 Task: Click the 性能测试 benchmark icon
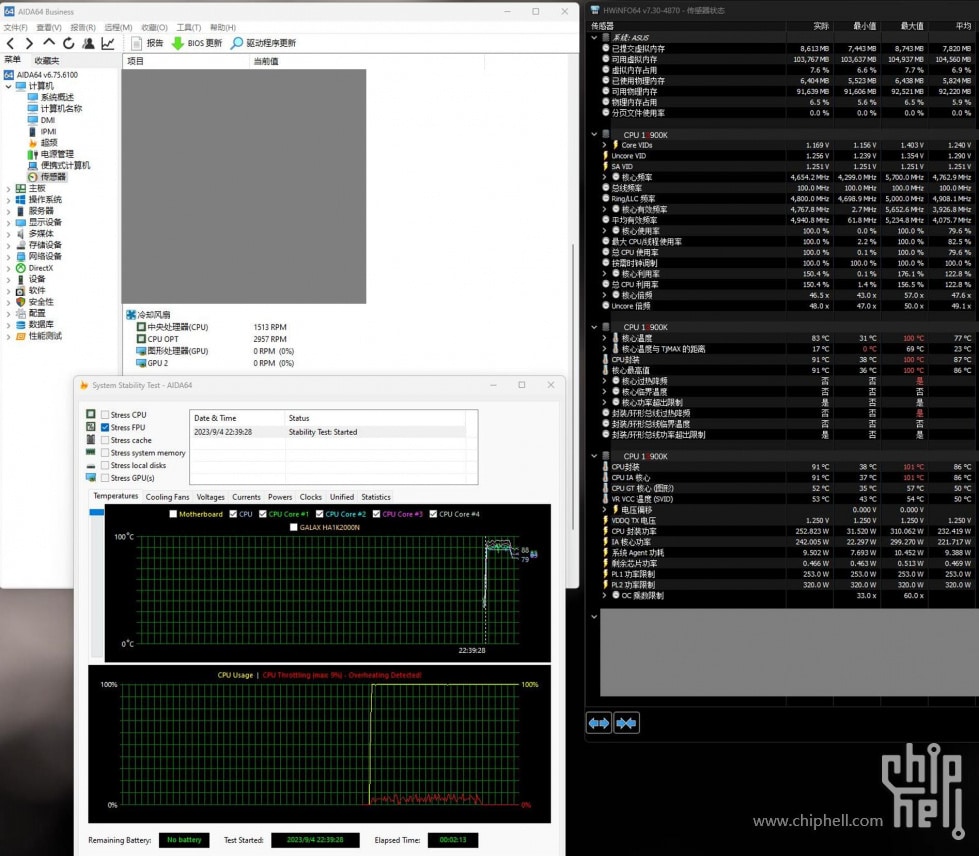click(x=21, y=336)
